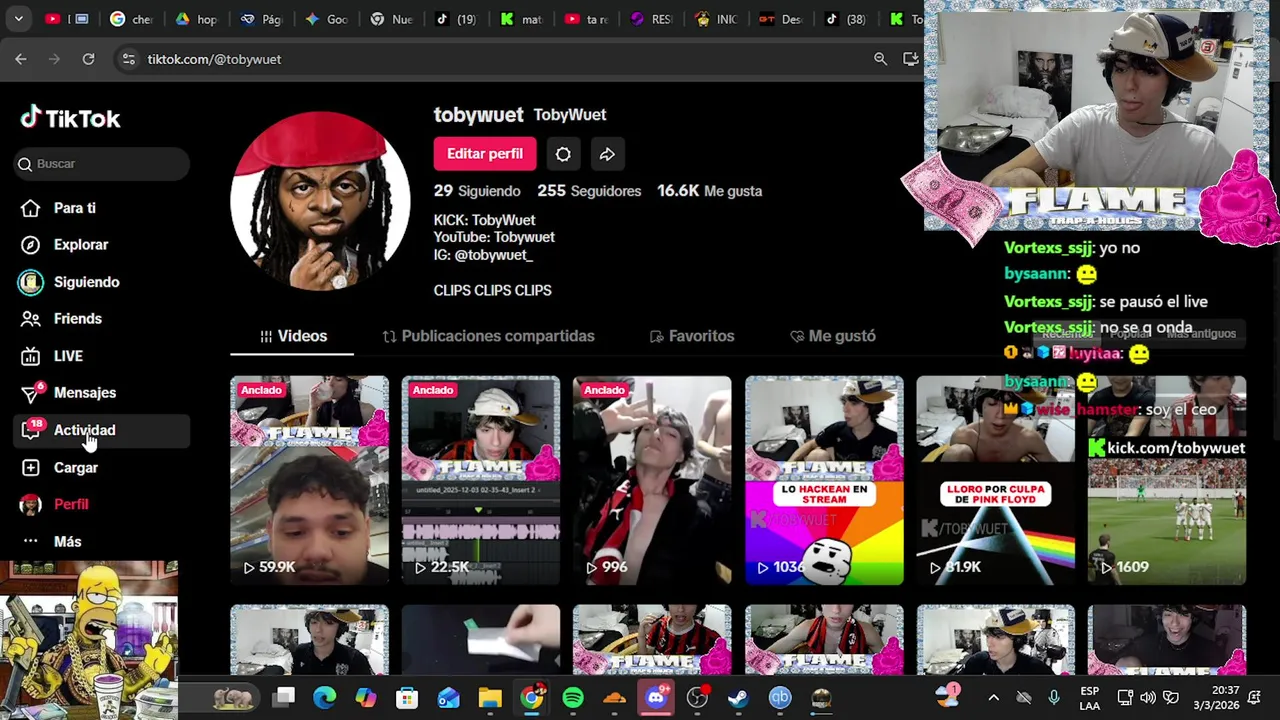
Task: Click the Buscar search field
Action: (102, 164)
